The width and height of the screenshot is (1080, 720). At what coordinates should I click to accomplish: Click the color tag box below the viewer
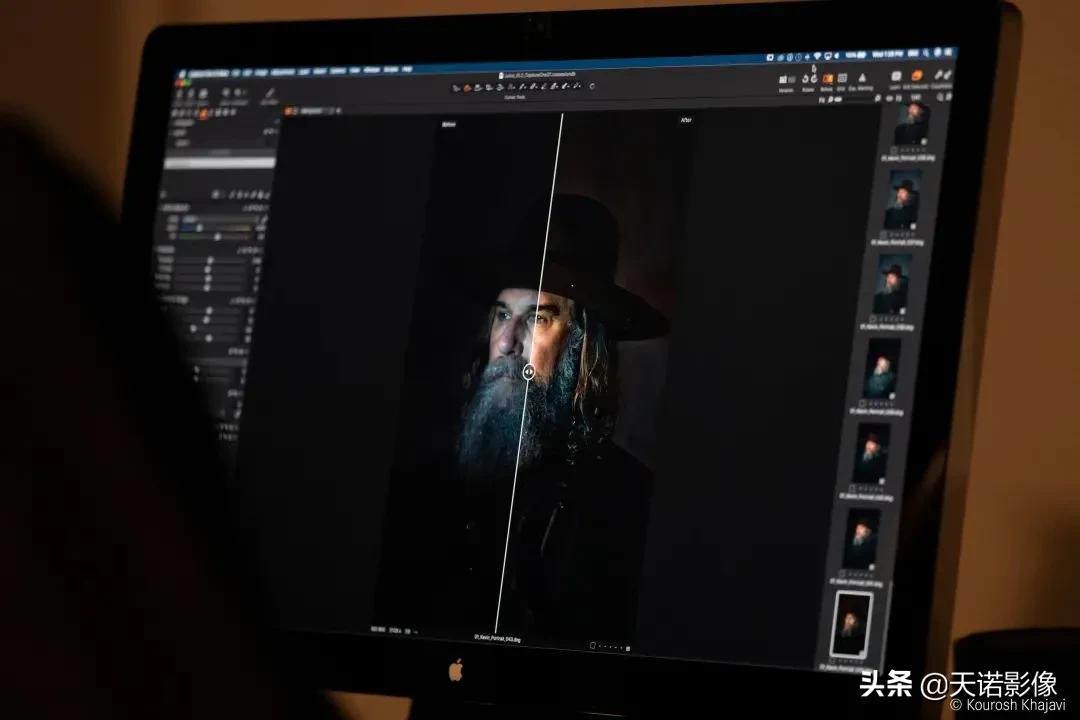point(592,646)
